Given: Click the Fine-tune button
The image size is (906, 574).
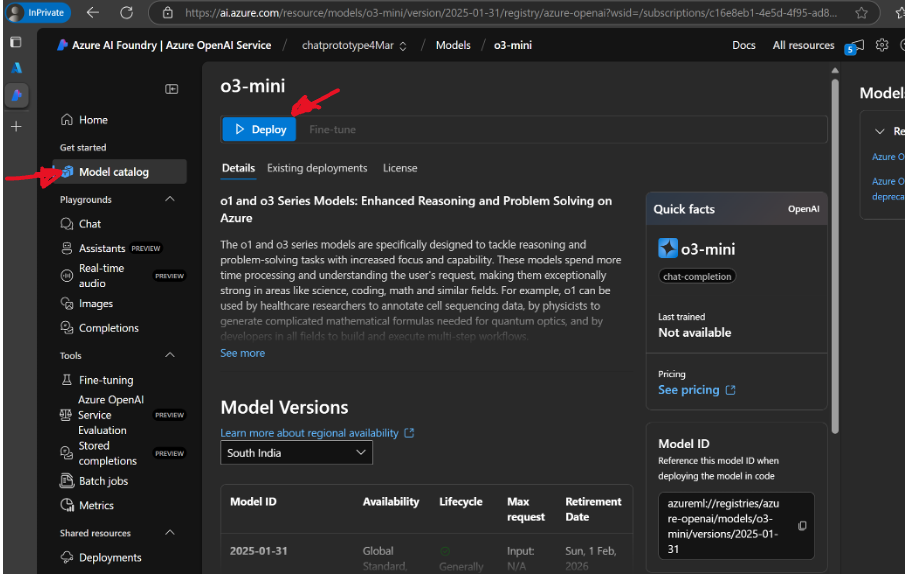Looking at the screenshot, I should [332, 129].
